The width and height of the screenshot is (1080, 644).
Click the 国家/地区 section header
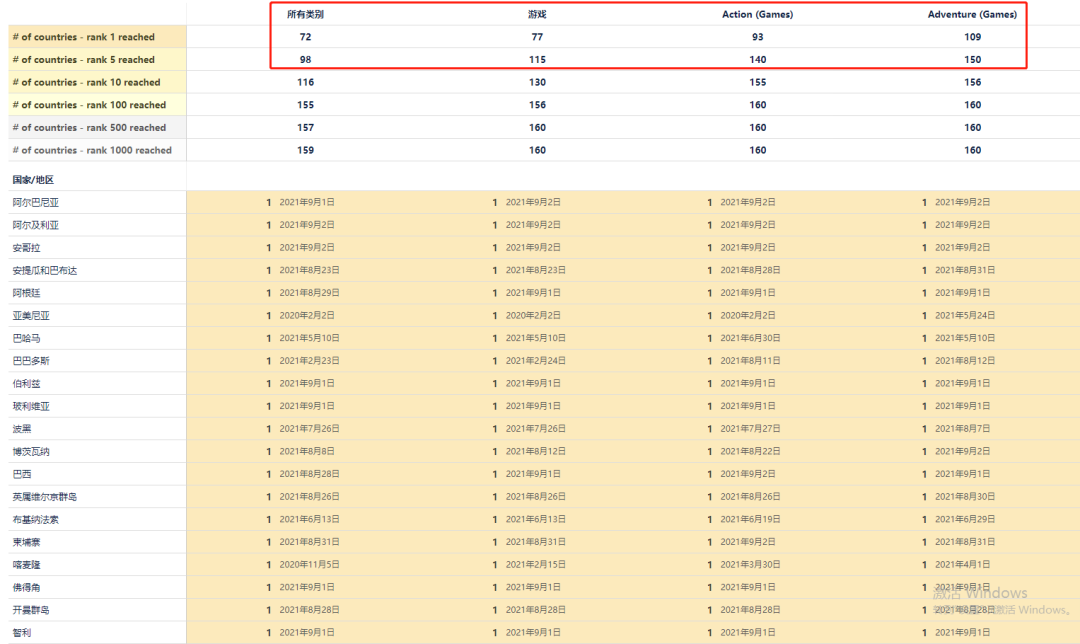click(33, 180)
